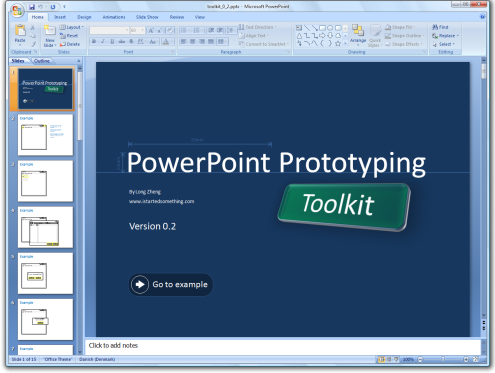Decrease font size with Shrink Font
The height and width of the screenshot is (373, 495).
coord(160,30)
